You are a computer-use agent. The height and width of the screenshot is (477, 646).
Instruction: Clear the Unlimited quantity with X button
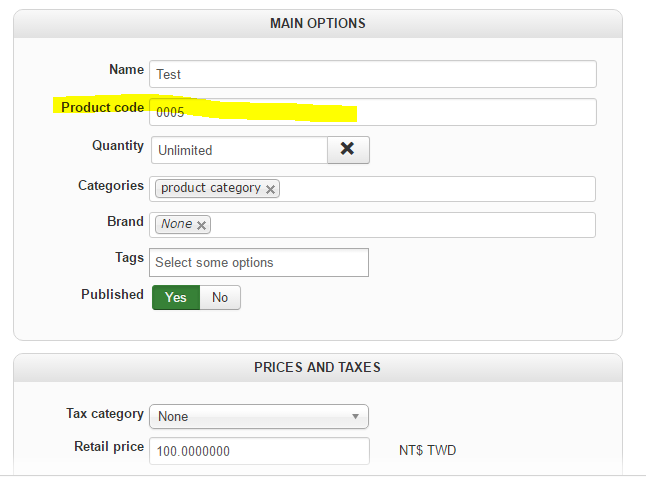pyautogui.click(x=348, y=149)
